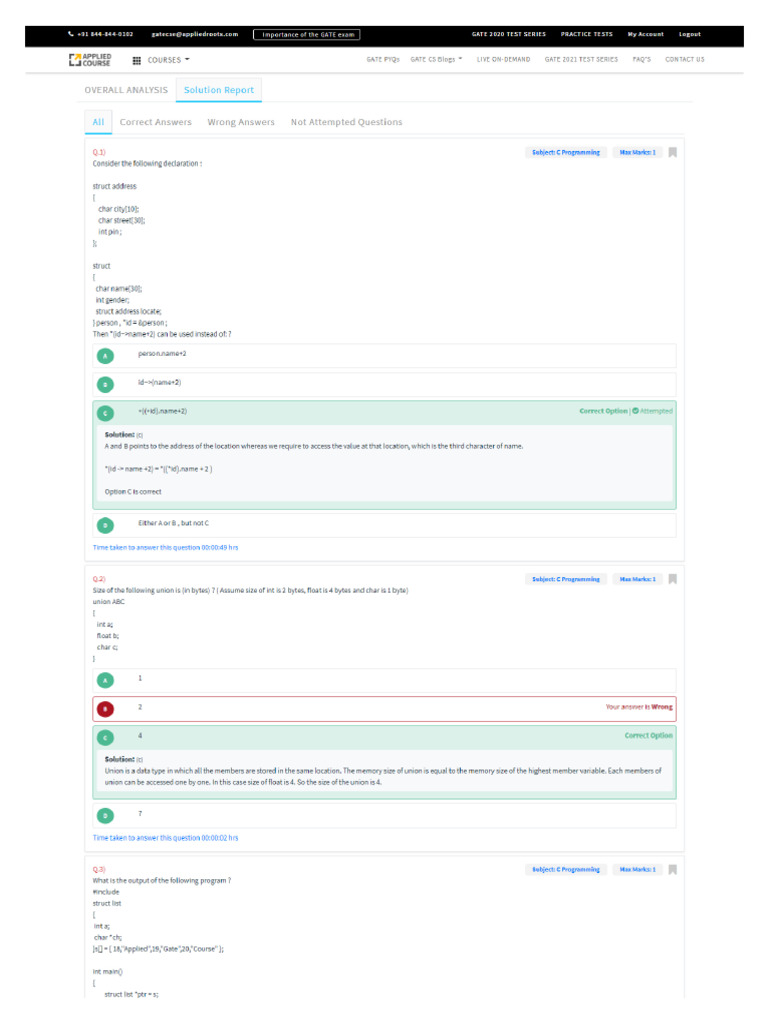Click Subject: C Programming tag on Q.2
Viewport: 768px width, 1024px height.
tap(566, 579)
